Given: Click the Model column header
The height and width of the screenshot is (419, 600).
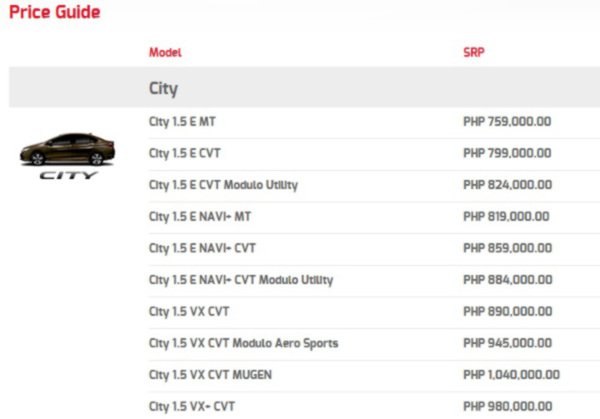Looking at the screenshot, I should coord(165,52).
